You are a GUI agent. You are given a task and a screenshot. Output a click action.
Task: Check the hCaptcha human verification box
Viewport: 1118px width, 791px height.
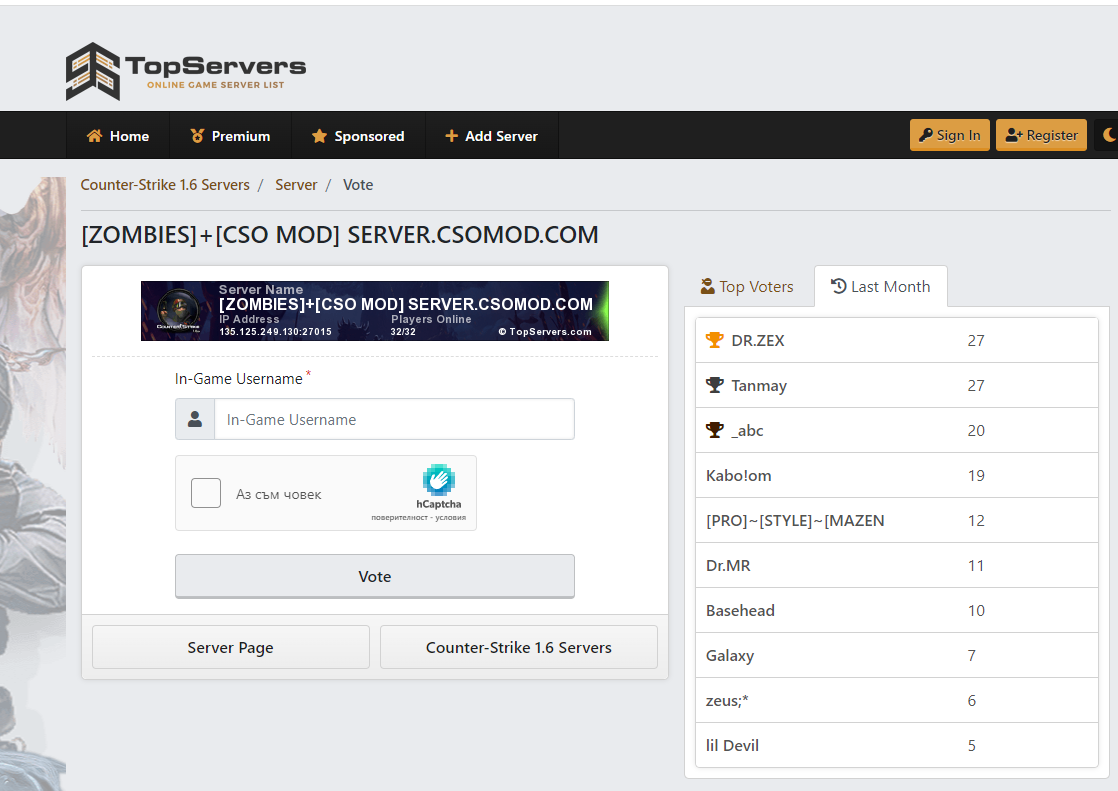[206, 493]
